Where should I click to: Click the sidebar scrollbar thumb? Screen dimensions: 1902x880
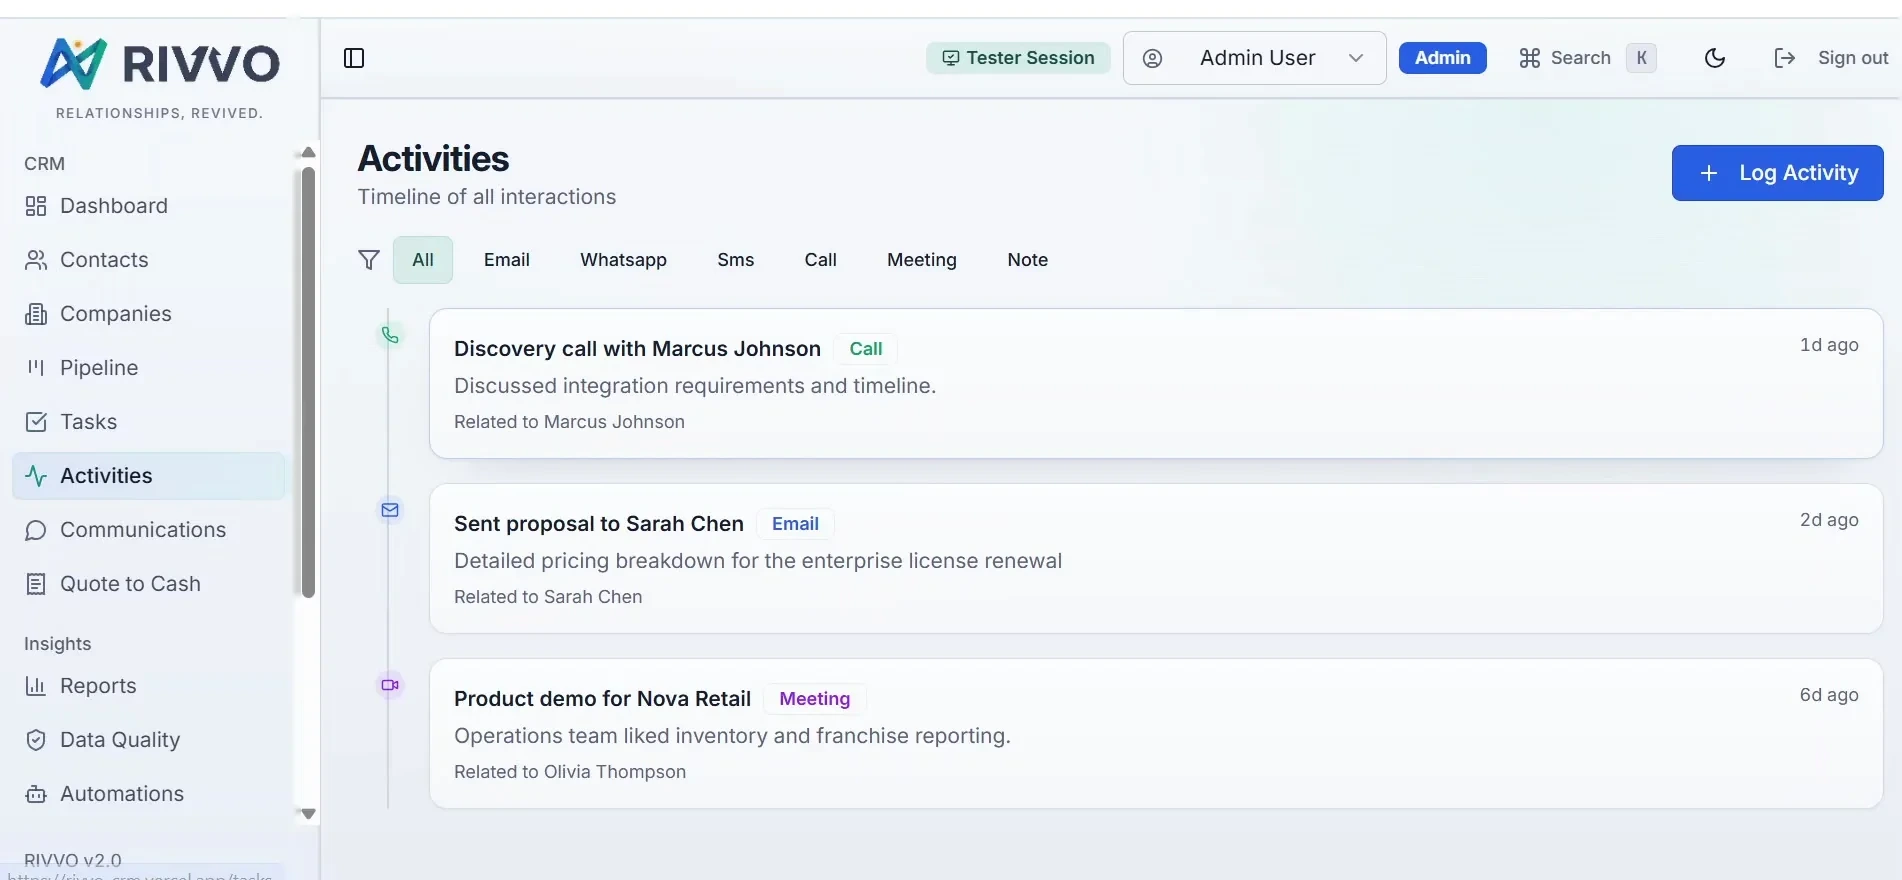click(x=308, y=382)
